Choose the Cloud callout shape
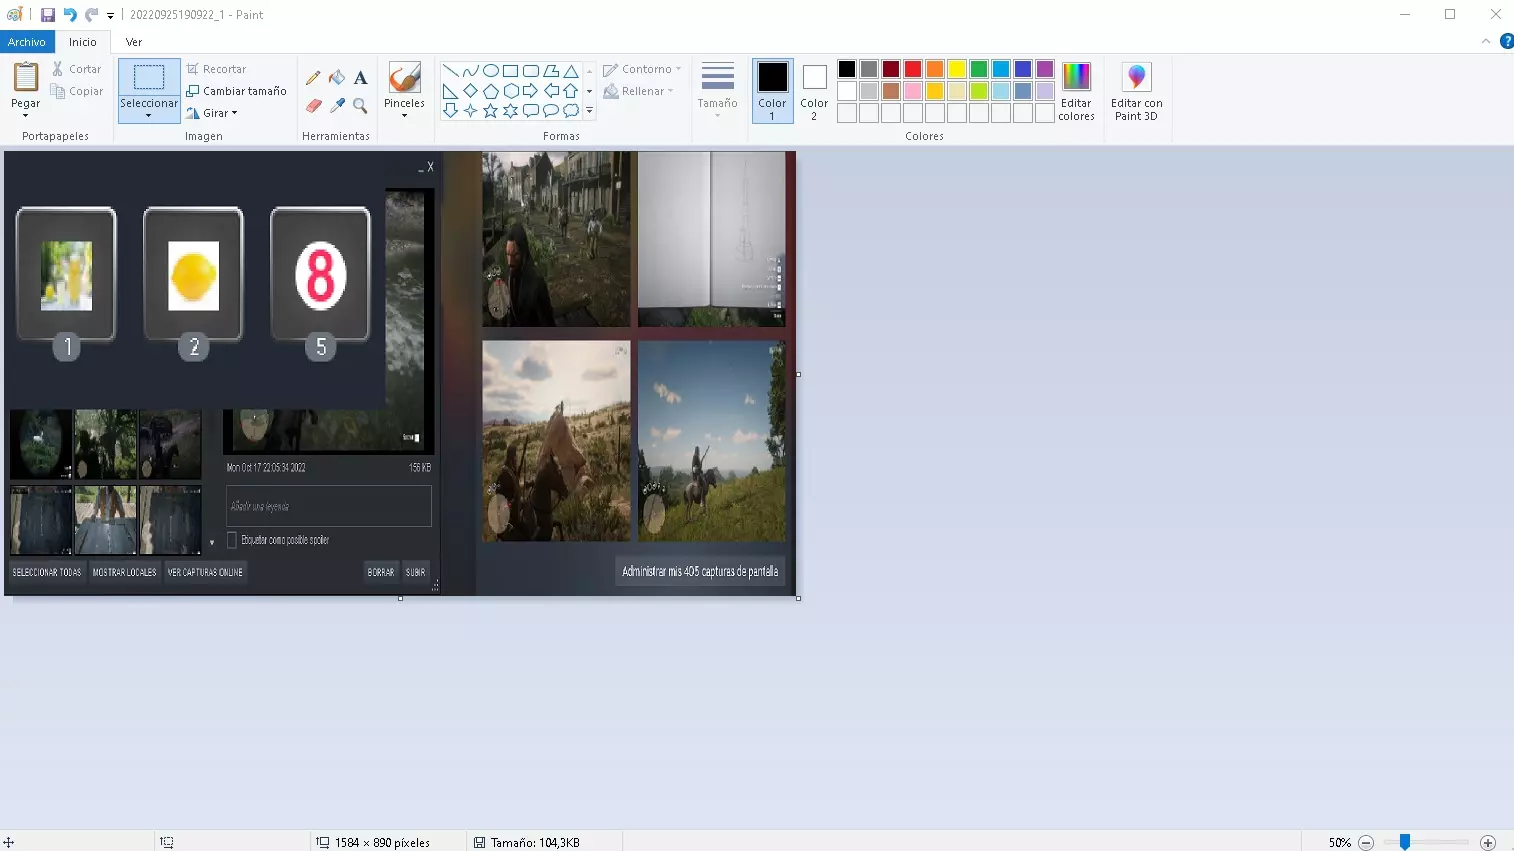This screenshot has height=851, width=1514. pyautogui.click(x=570, y=111)
